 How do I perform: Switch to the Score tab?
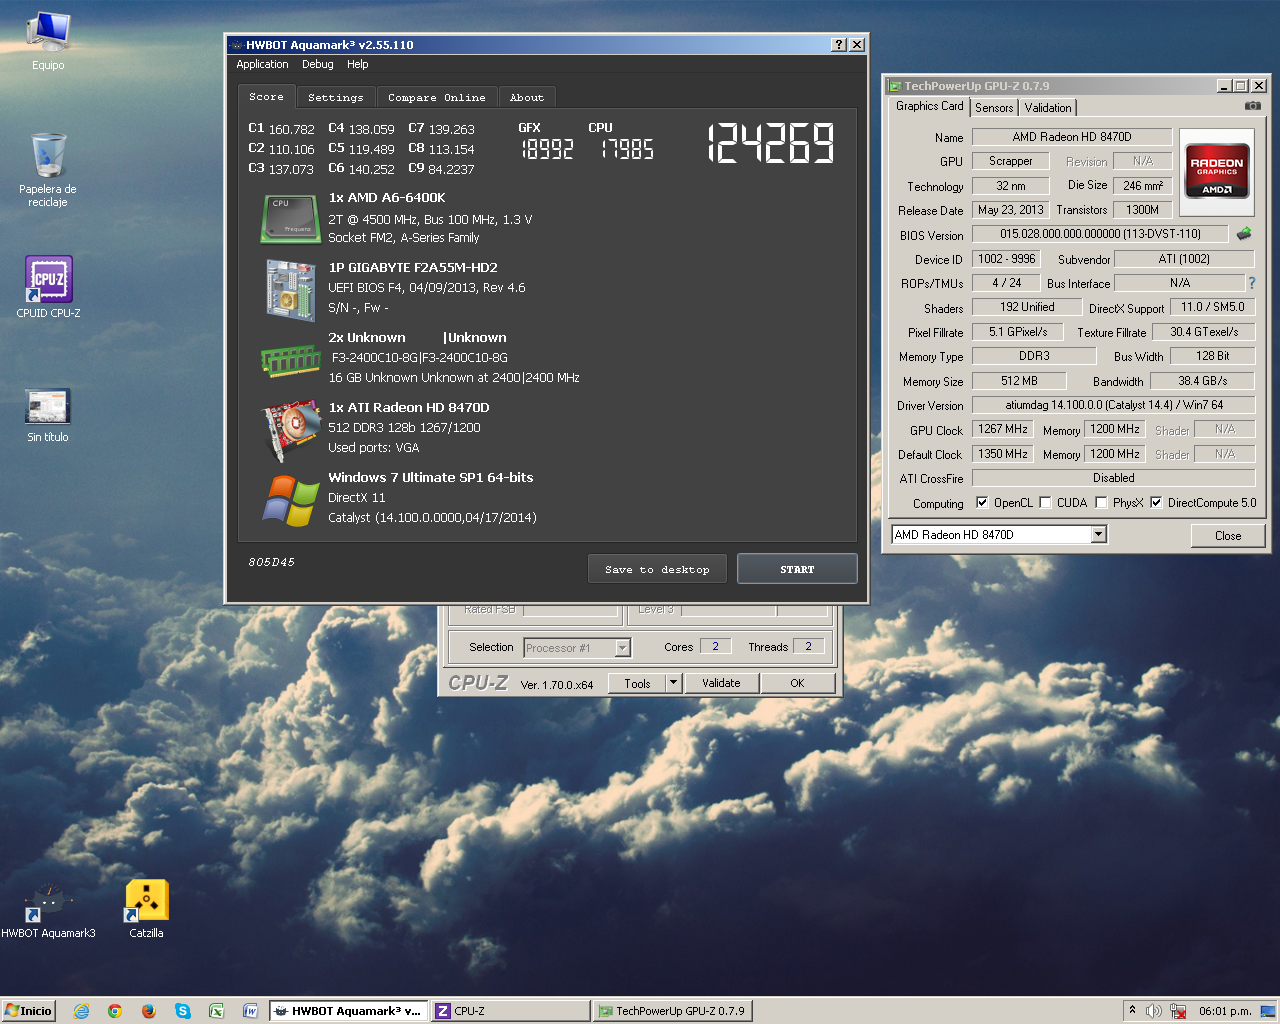coord(266,96)
